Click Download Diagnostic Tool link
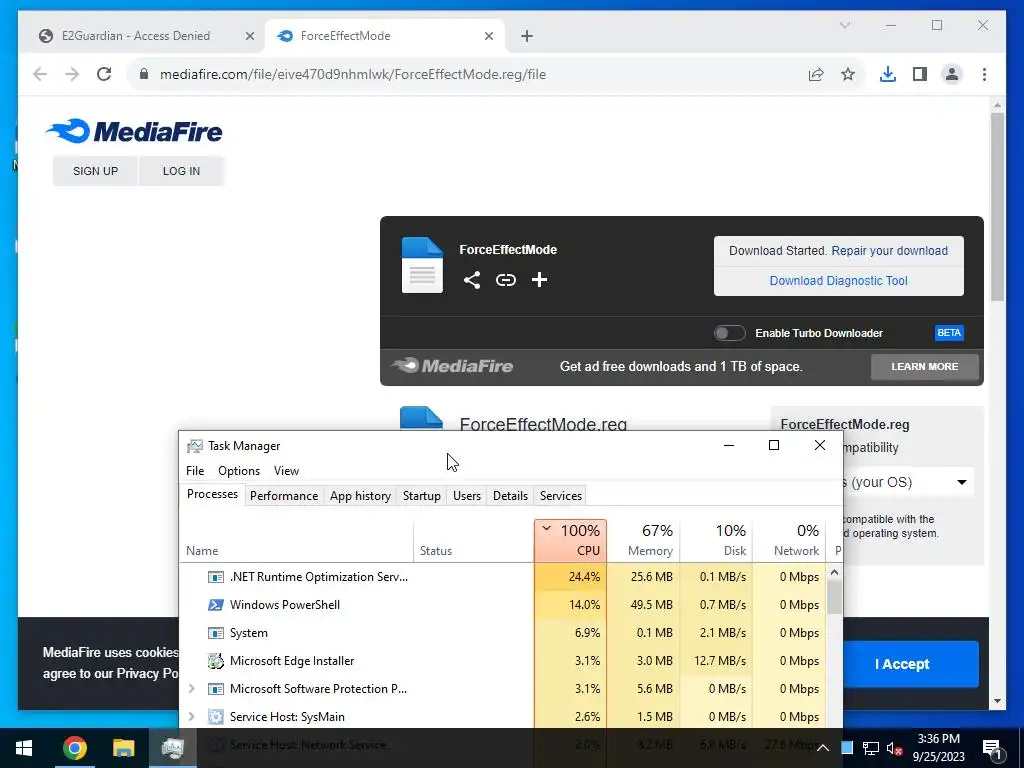The image size is (1024, 768). (x=839, y=281)
